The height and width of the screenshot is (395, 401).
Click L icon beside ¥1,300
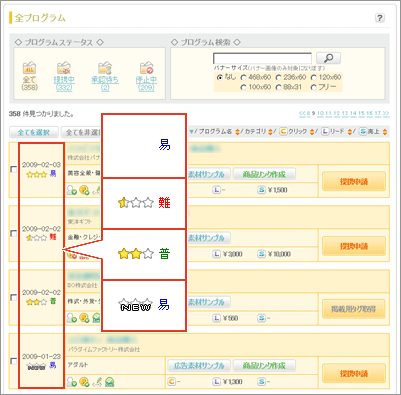point(217,381)
